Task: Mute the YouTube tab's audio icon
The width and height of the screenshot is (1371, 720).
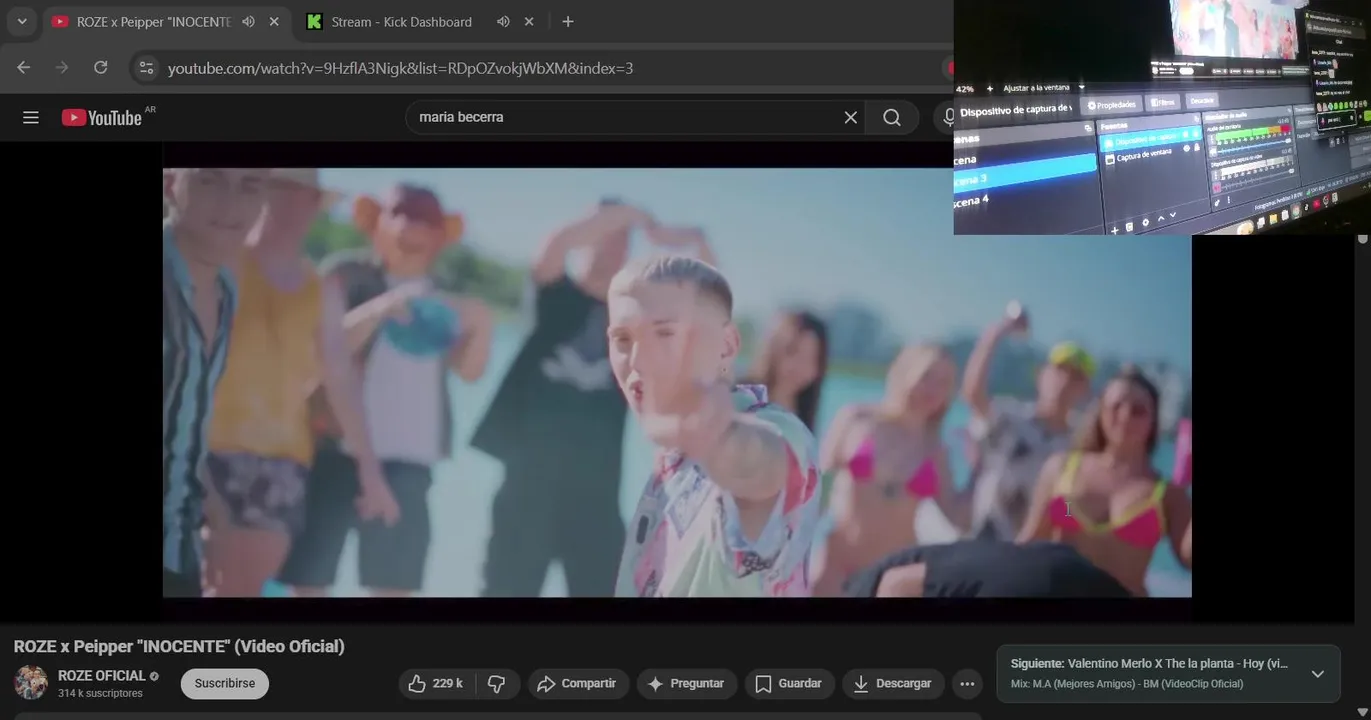Action: 248,22
